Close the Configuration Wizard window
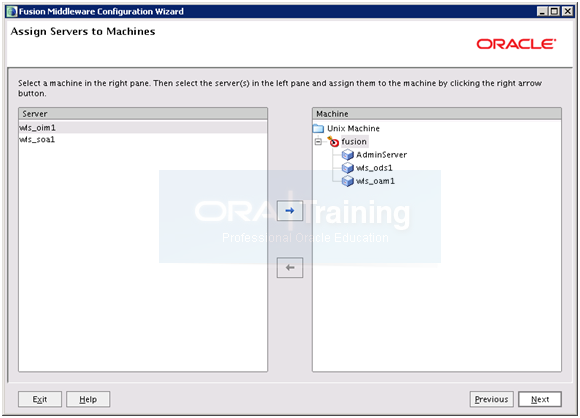 pyautogui.click(x=567, y=12)
